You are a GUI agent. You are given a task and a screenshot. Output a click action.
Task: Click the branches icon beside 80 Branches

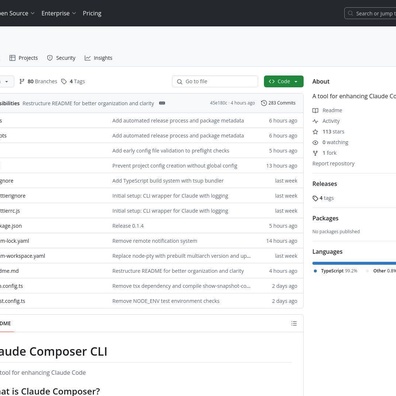[x=22, y=81]
